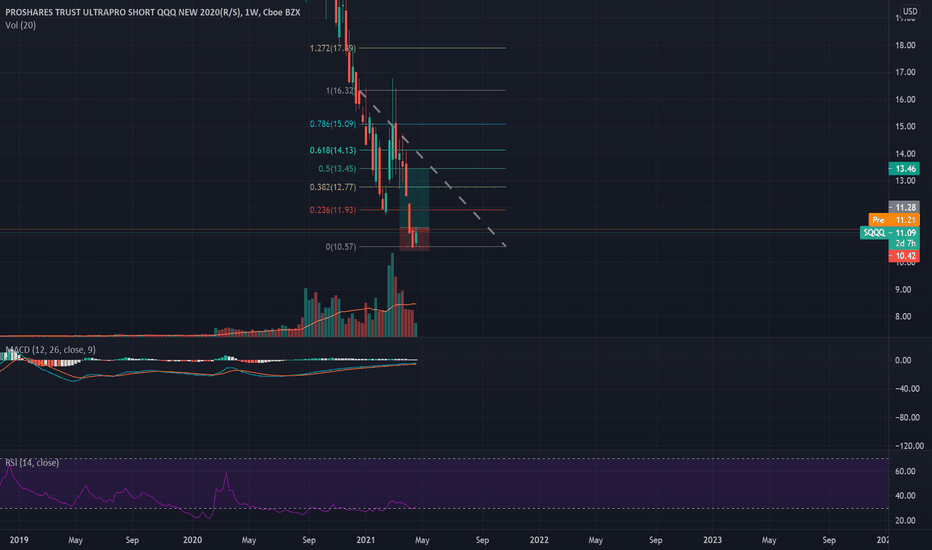This screenshot has height=550, width=932.
Task: Click the 9.00 price axis tick
Action: (903, 290)
